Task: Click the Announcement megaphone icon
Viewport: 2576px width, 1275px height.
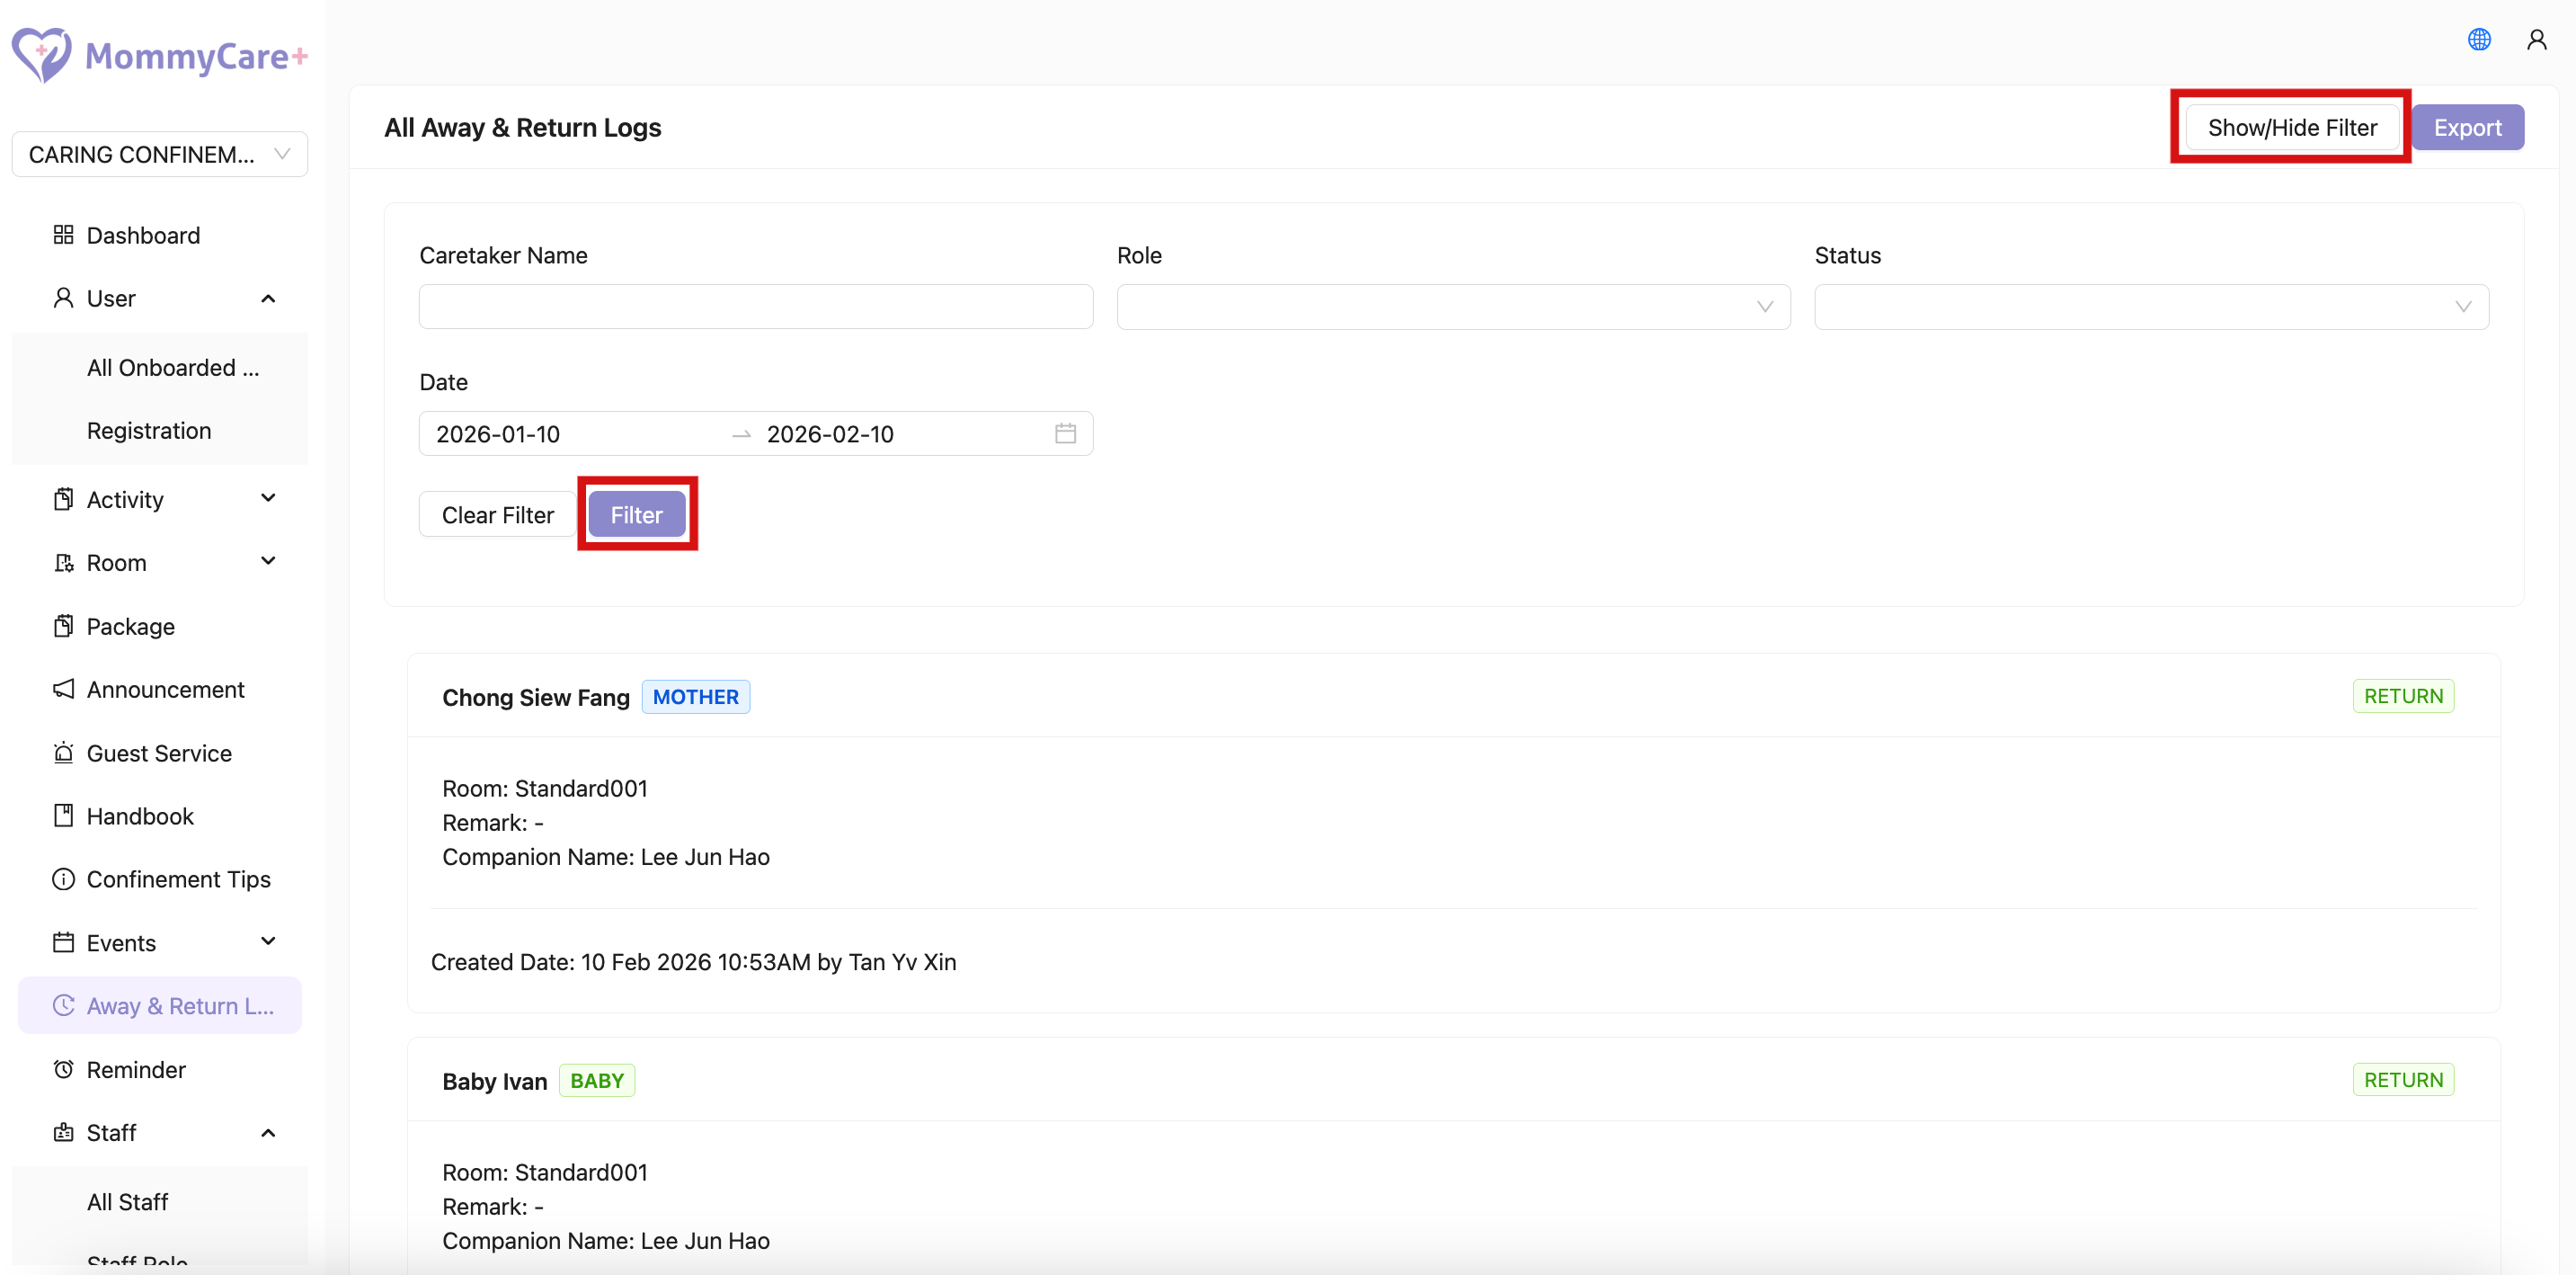Action: tap(63, 689)
